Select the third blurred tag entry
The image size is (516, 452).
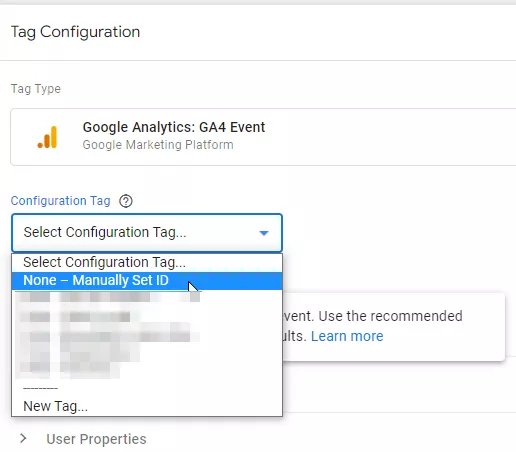[147, 336]
